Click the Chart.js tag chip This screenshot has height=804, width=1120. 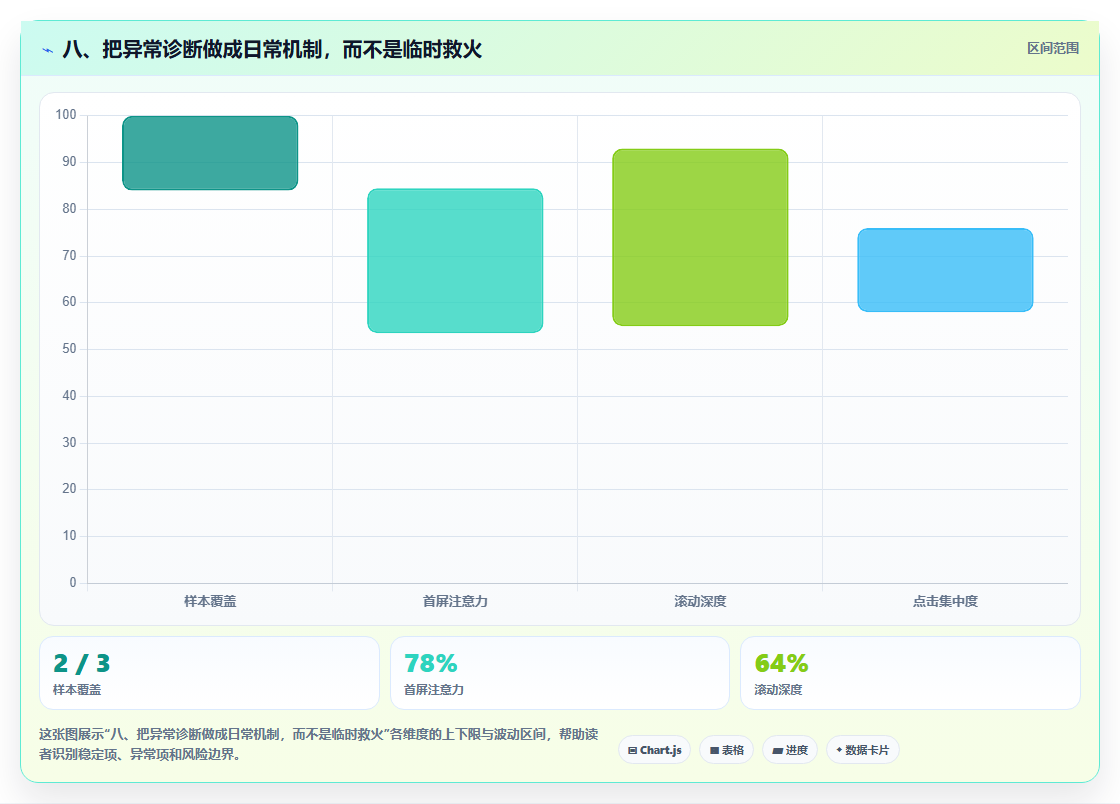[x=654, y=750]
